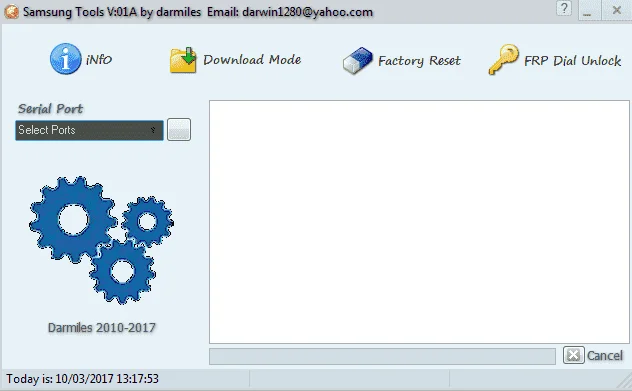Image resolution: width=632 pixels, height=391 pixels.
Task: Click the iNfO label text
Action: [99, 60]
